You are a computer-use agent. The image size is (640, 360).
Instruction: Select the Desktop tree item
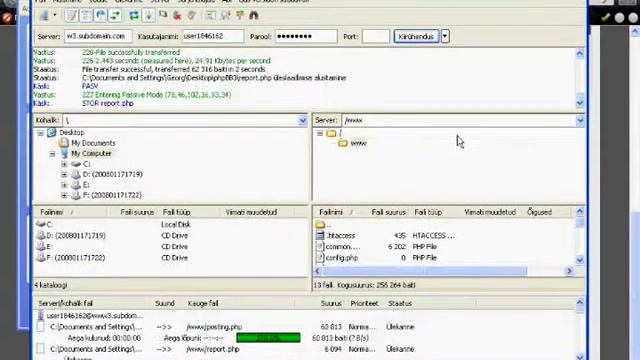pyautogui.click(x=72, y=133)
